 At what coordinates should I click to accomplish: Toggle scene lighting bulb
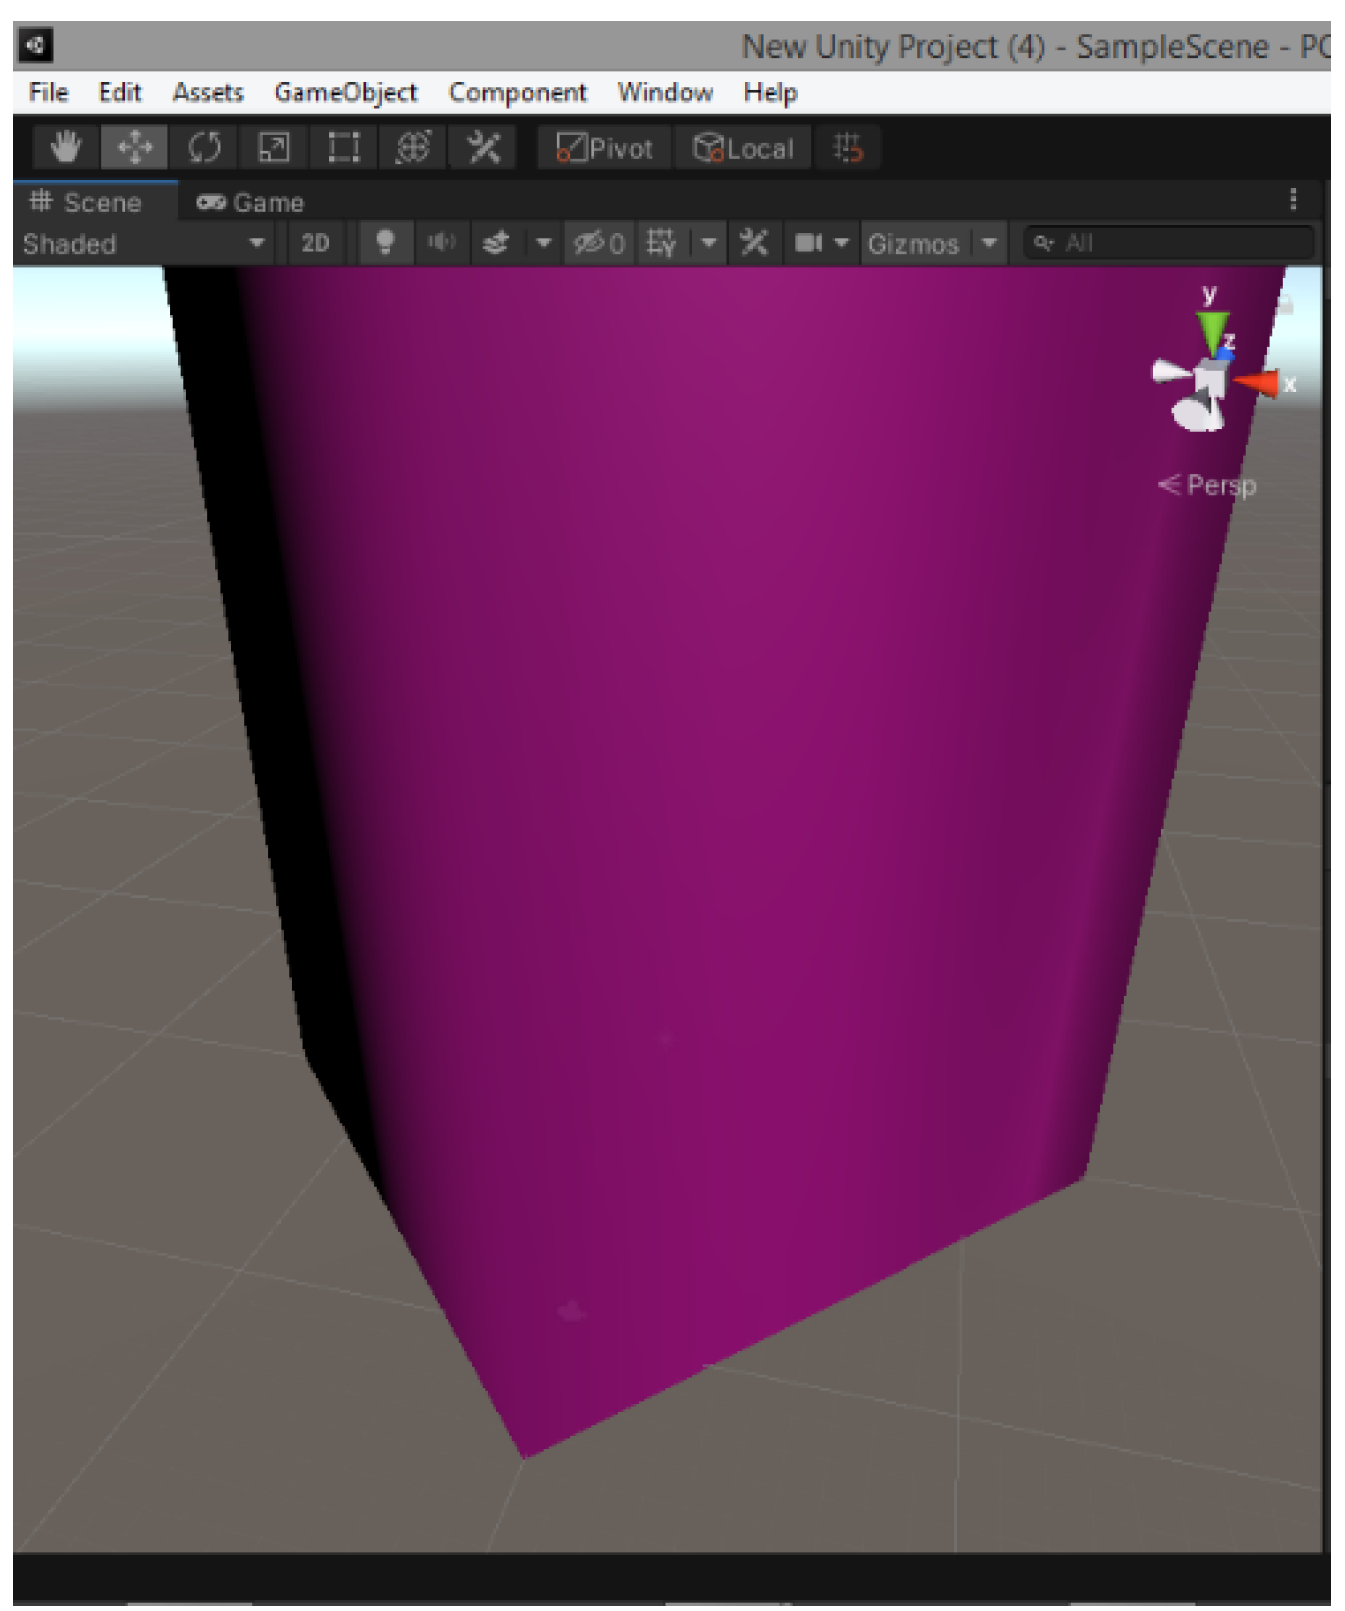385,243
